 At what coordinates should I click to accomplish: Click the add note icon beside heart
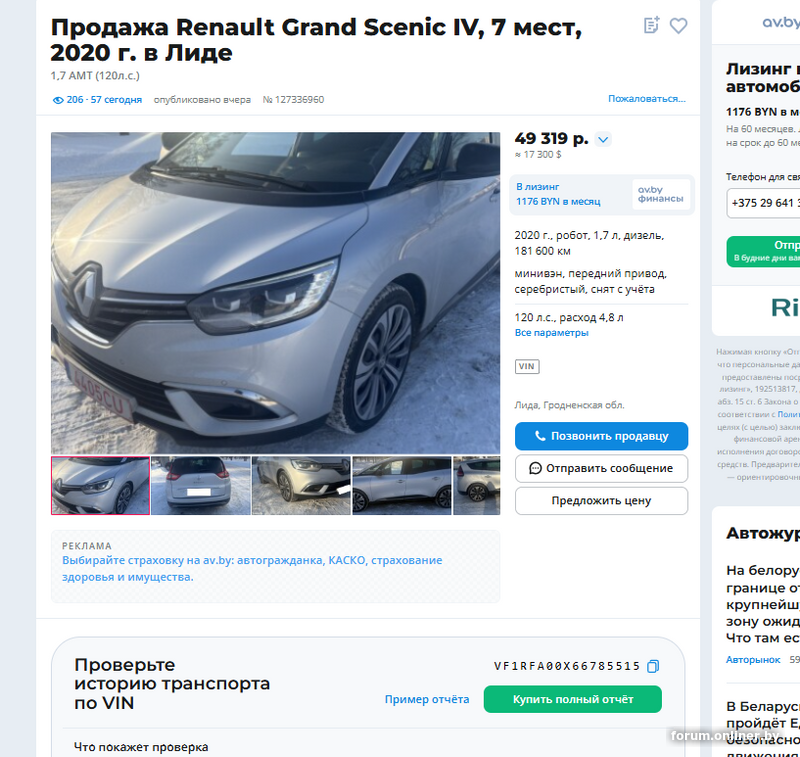pyautogui.click(x=652, y=25)
